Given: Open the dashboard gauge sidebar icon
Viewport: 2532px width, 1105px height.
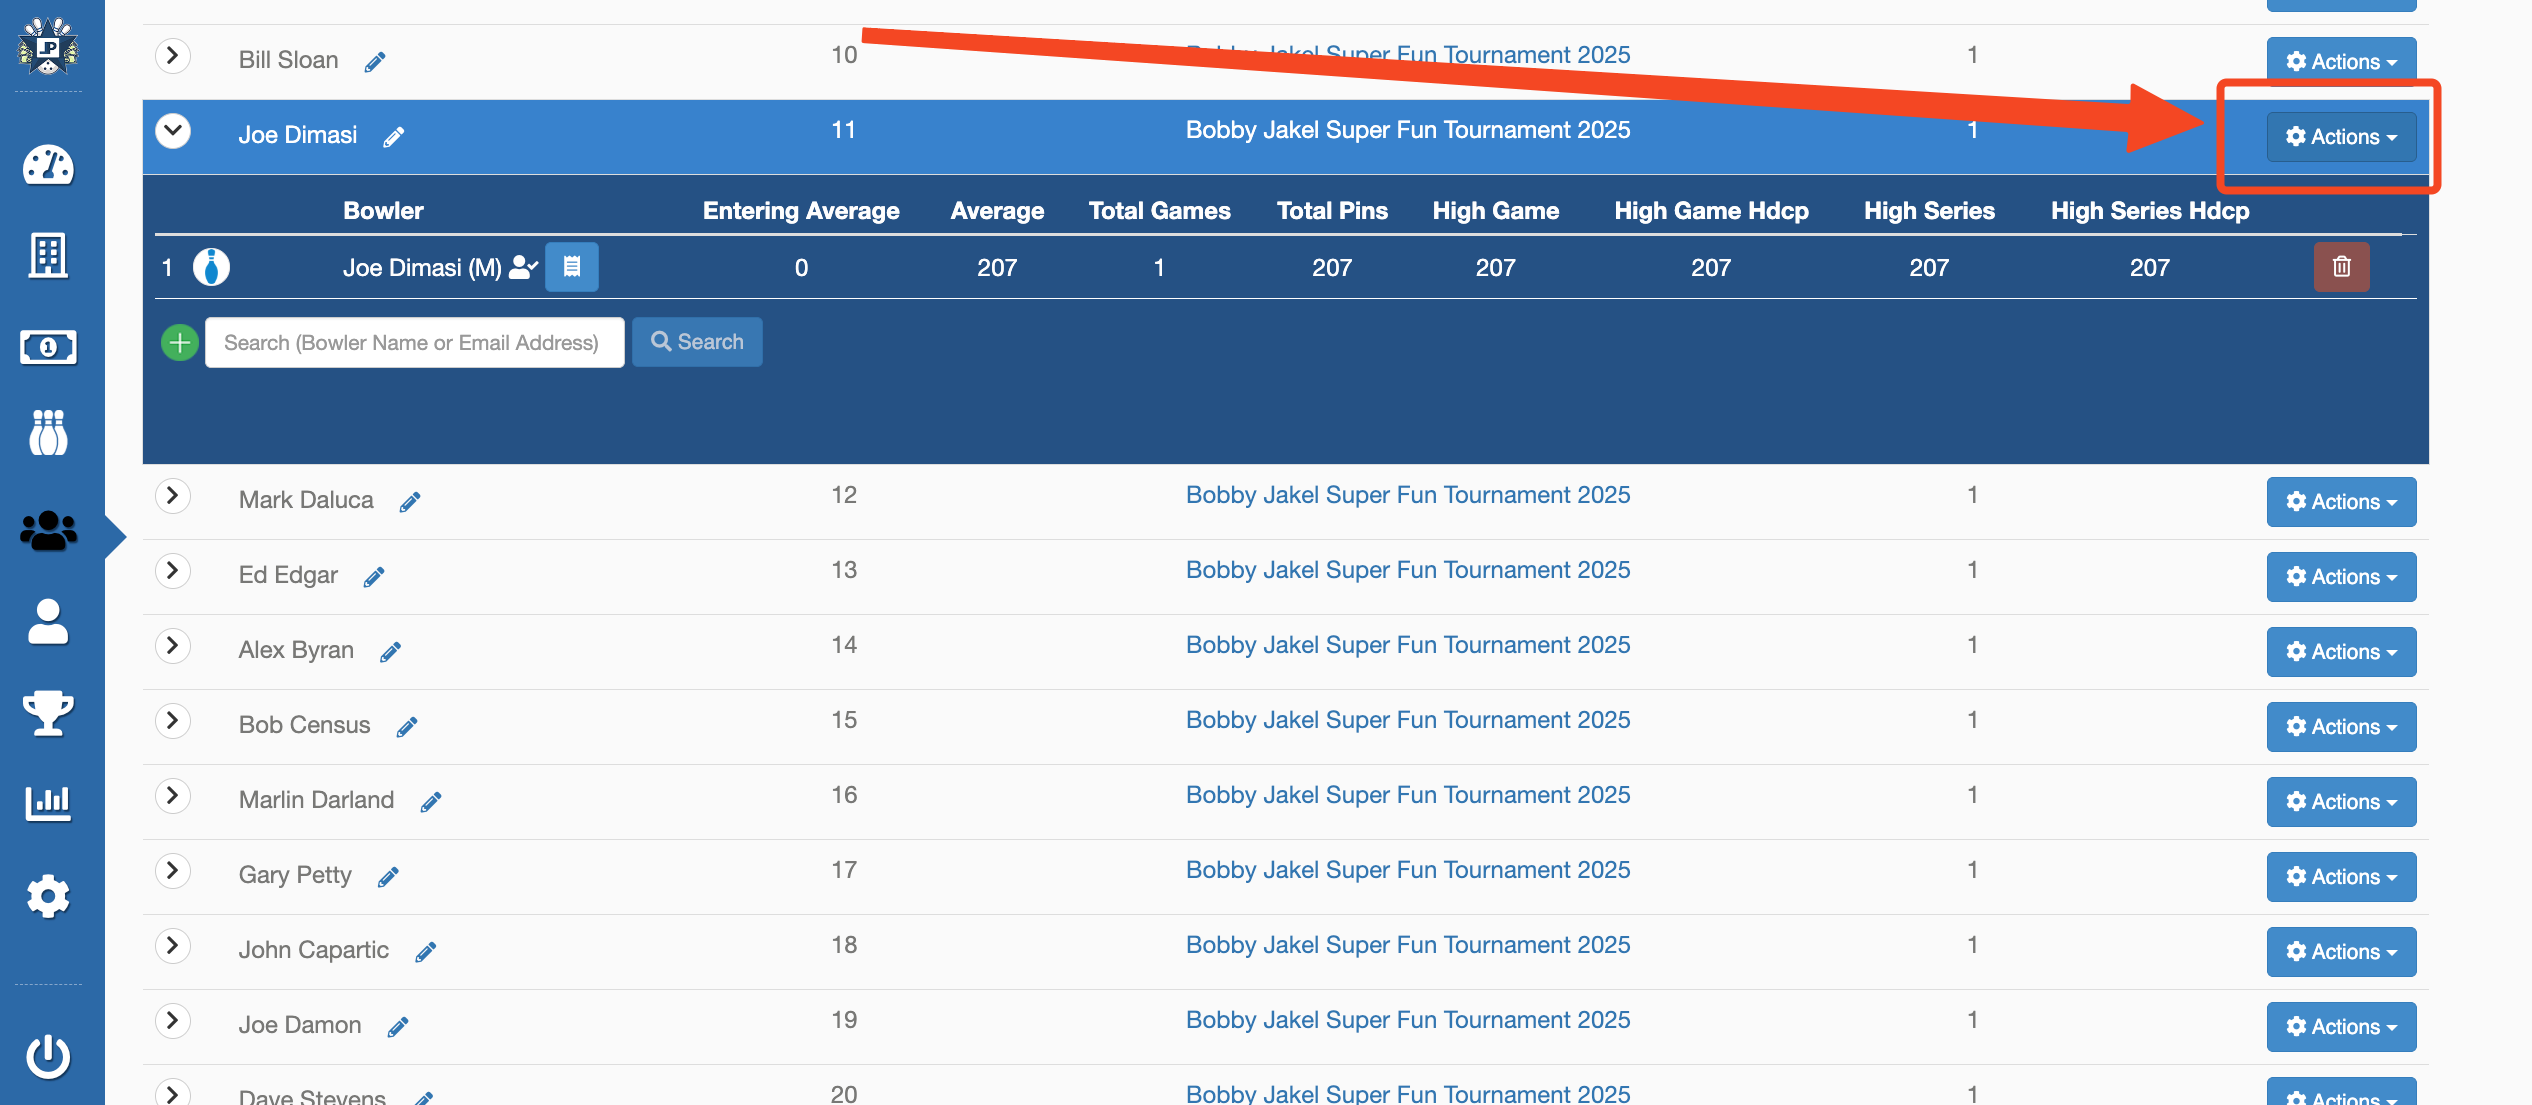Looking at the screenshot, I should (48, 166).
